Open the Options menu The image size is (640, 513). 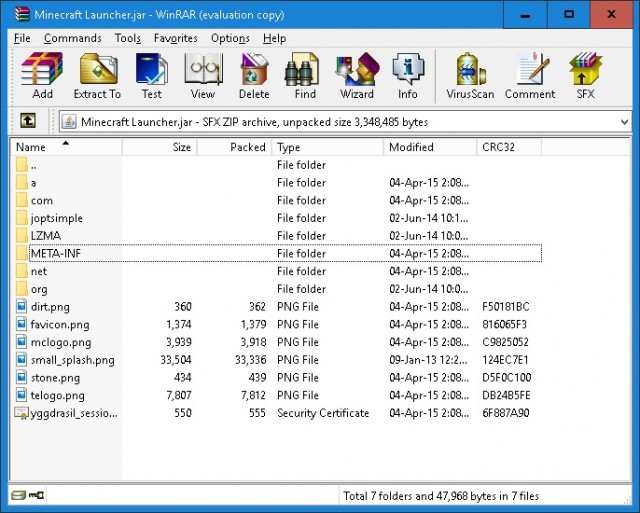tap(230, 38)
